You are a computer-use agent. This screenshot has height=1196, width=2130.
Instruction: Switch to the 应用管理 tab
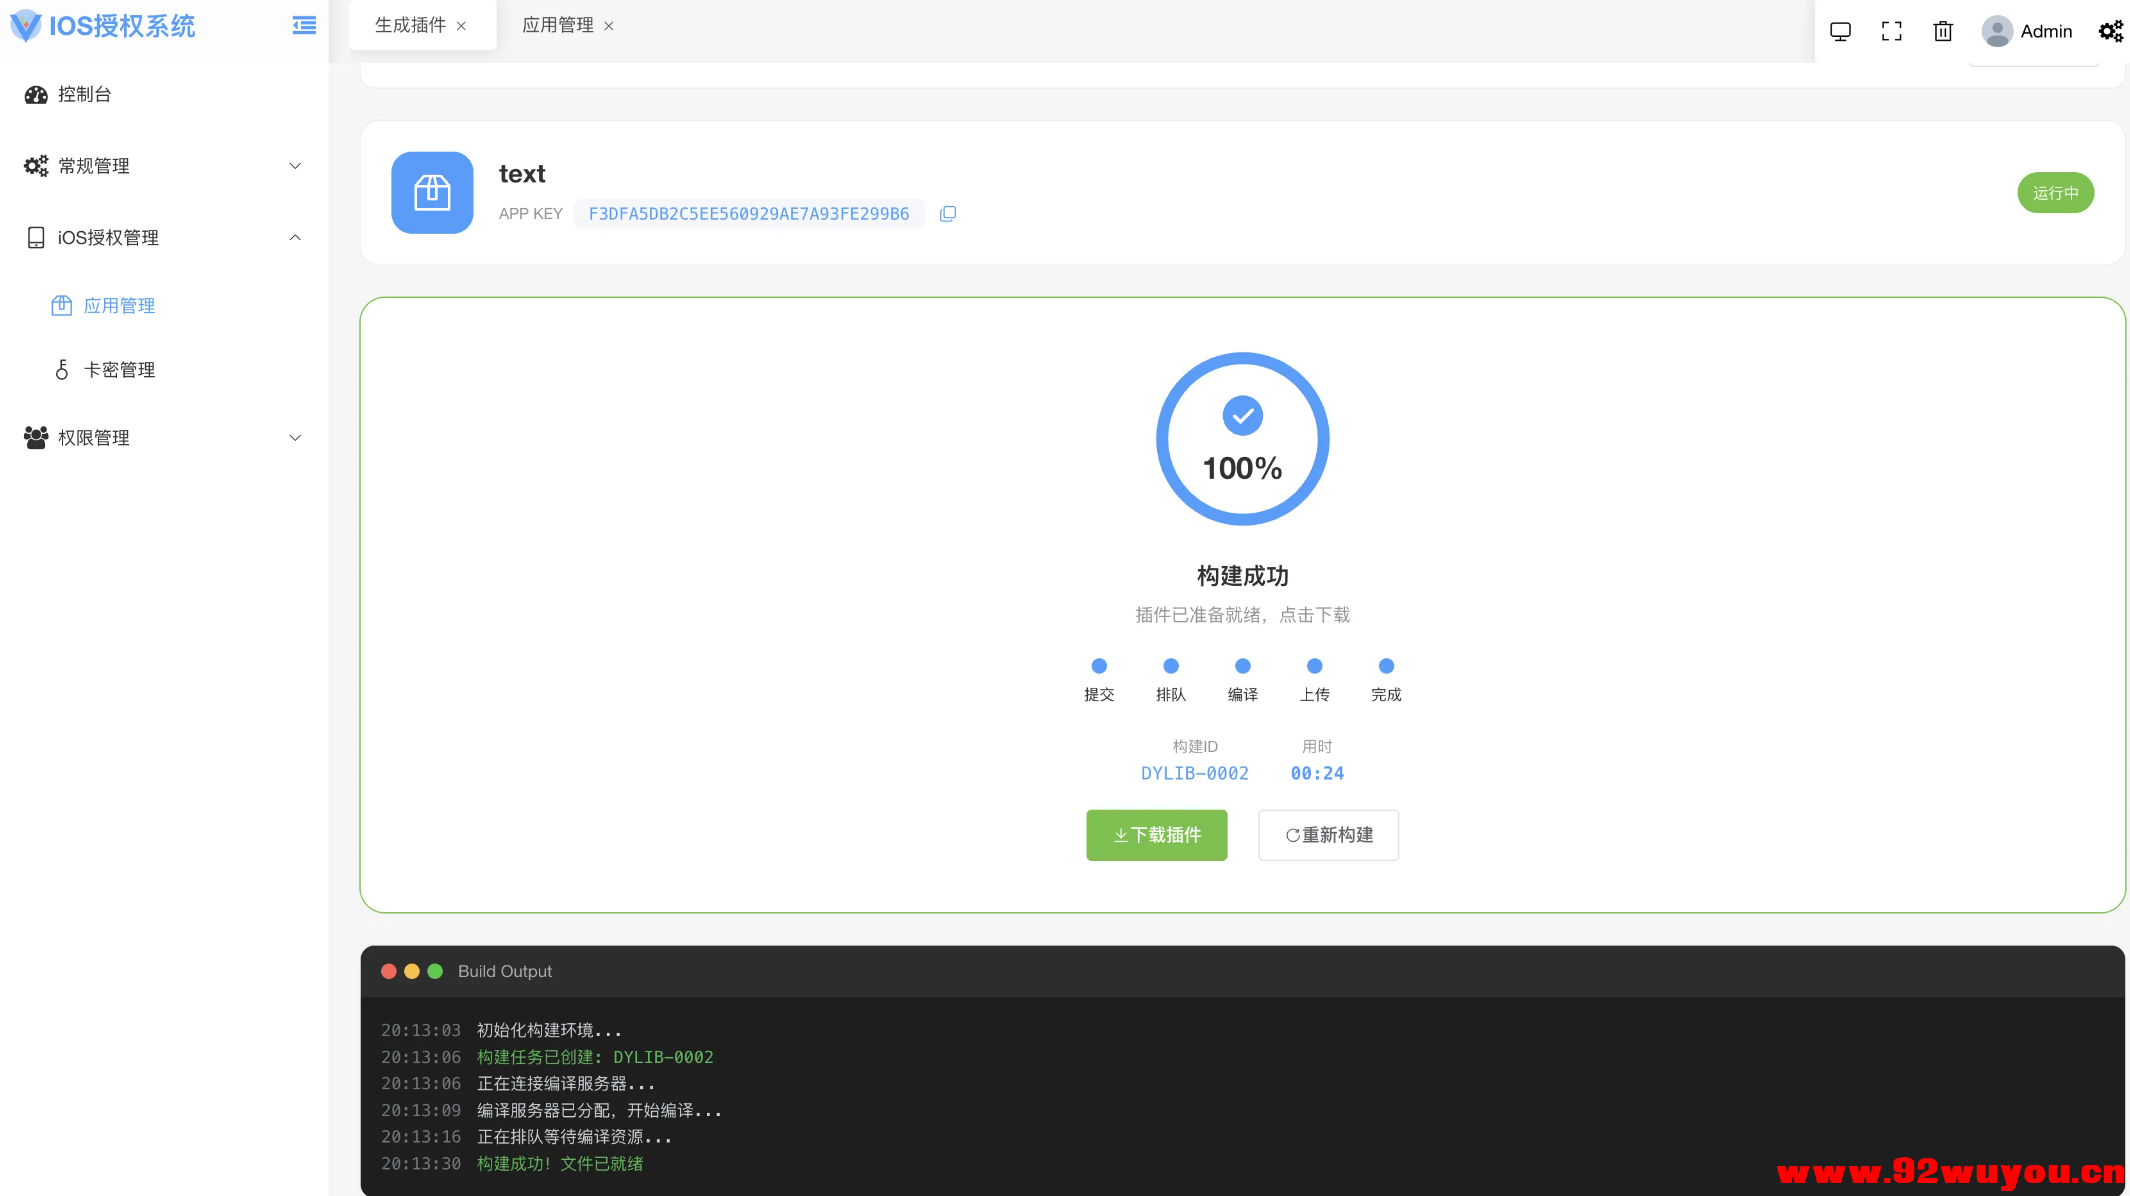click(557, 25)
